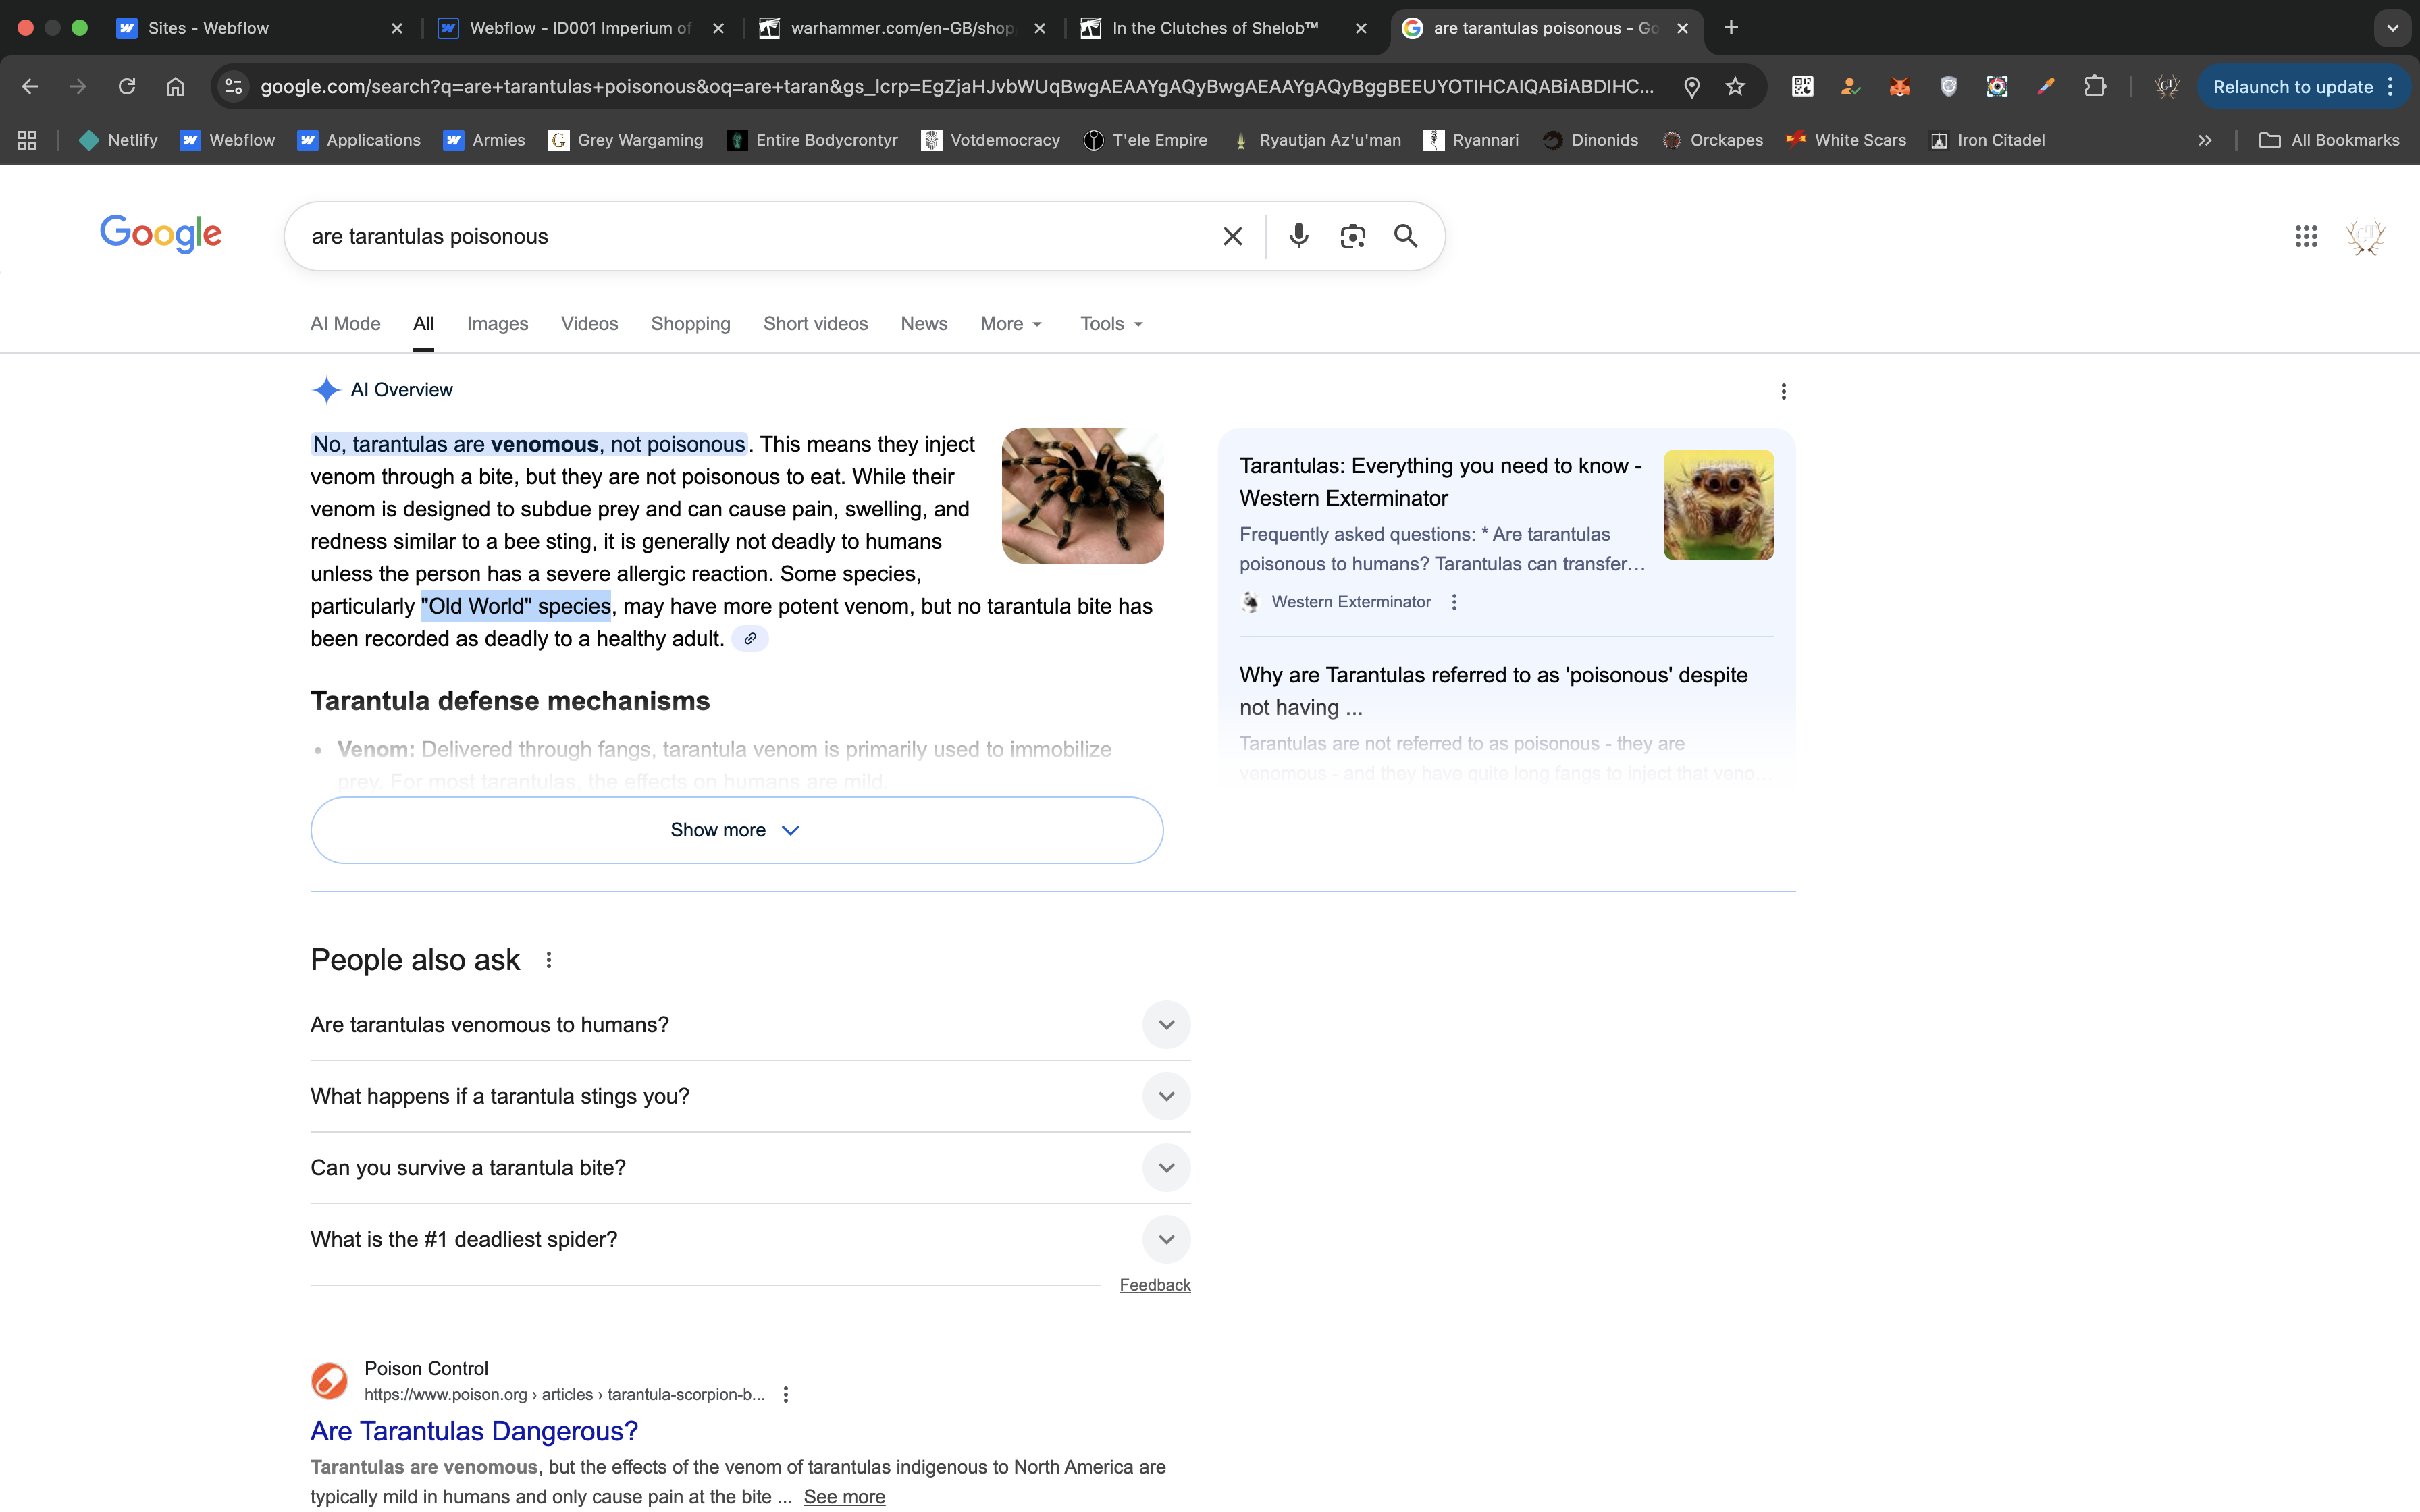Bookmark this page with the star icon
This screenshot has height=1512, width=2420.
[x=1735, y=87]
